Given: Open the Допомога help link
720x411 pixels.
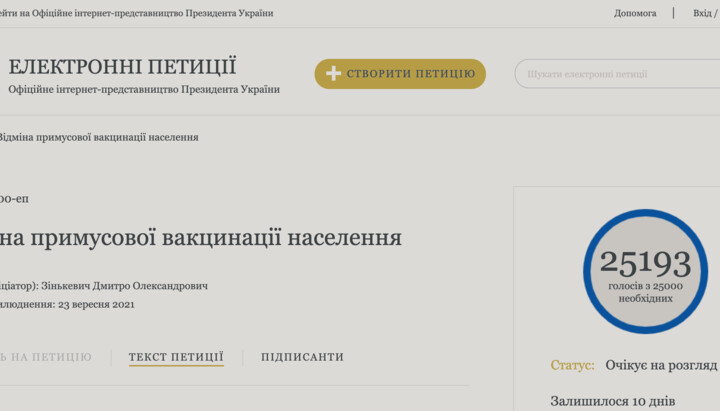Looking at the screenshot, I should (x=635, y=13).
